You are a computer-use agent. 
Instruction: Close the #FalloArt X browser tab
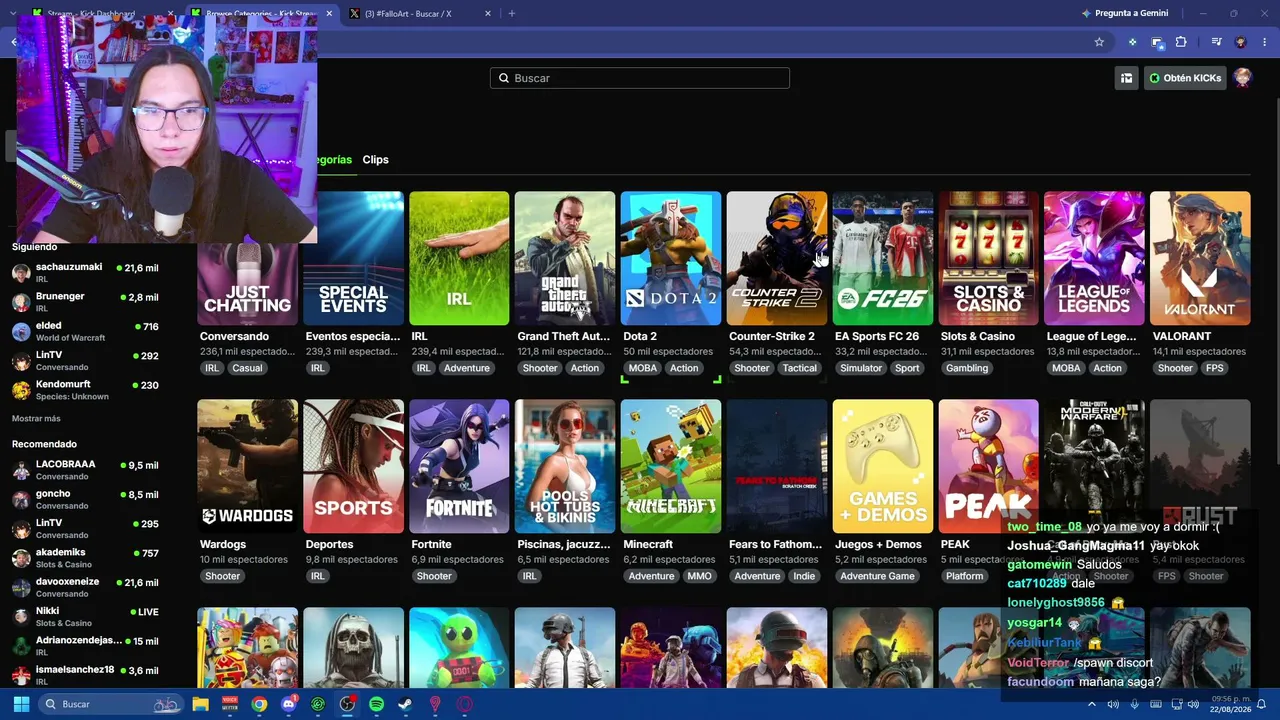coord(488,14)
